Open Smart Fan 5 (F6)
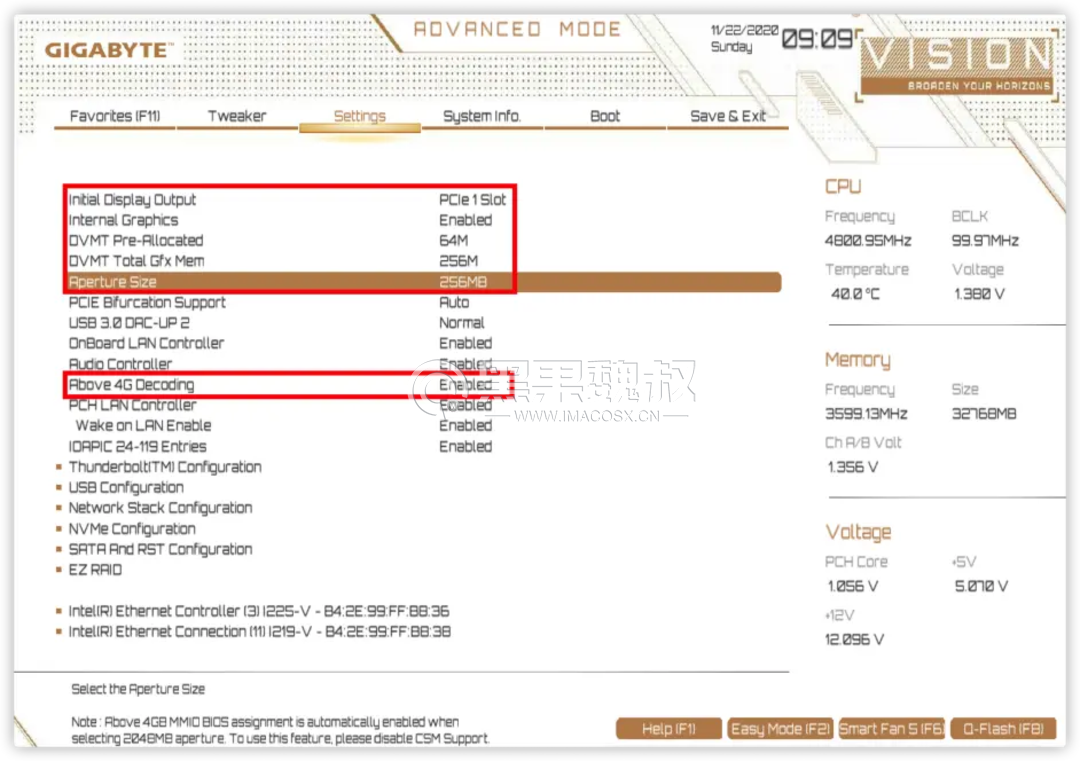The height and width of the screenshot is (761, 1080). tap(891, 729)
